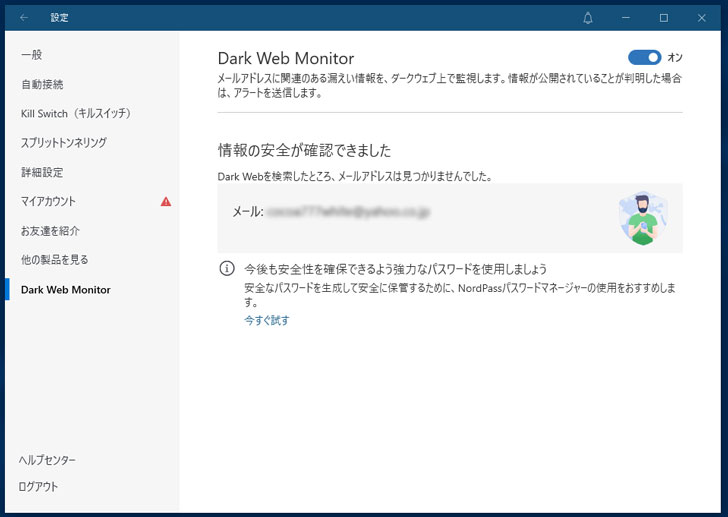
Task: Open the Kill Switch (キルスイッチ) settings
Action: pyautogui.click(x=76, y=113)
